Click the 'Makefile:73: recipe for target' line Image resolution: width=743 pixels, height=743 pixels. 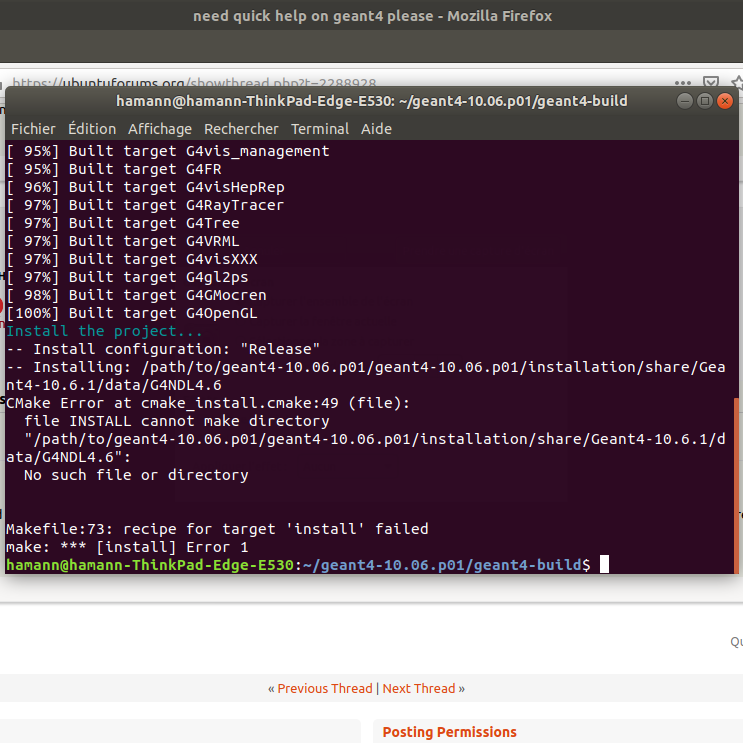pos(217,529)
